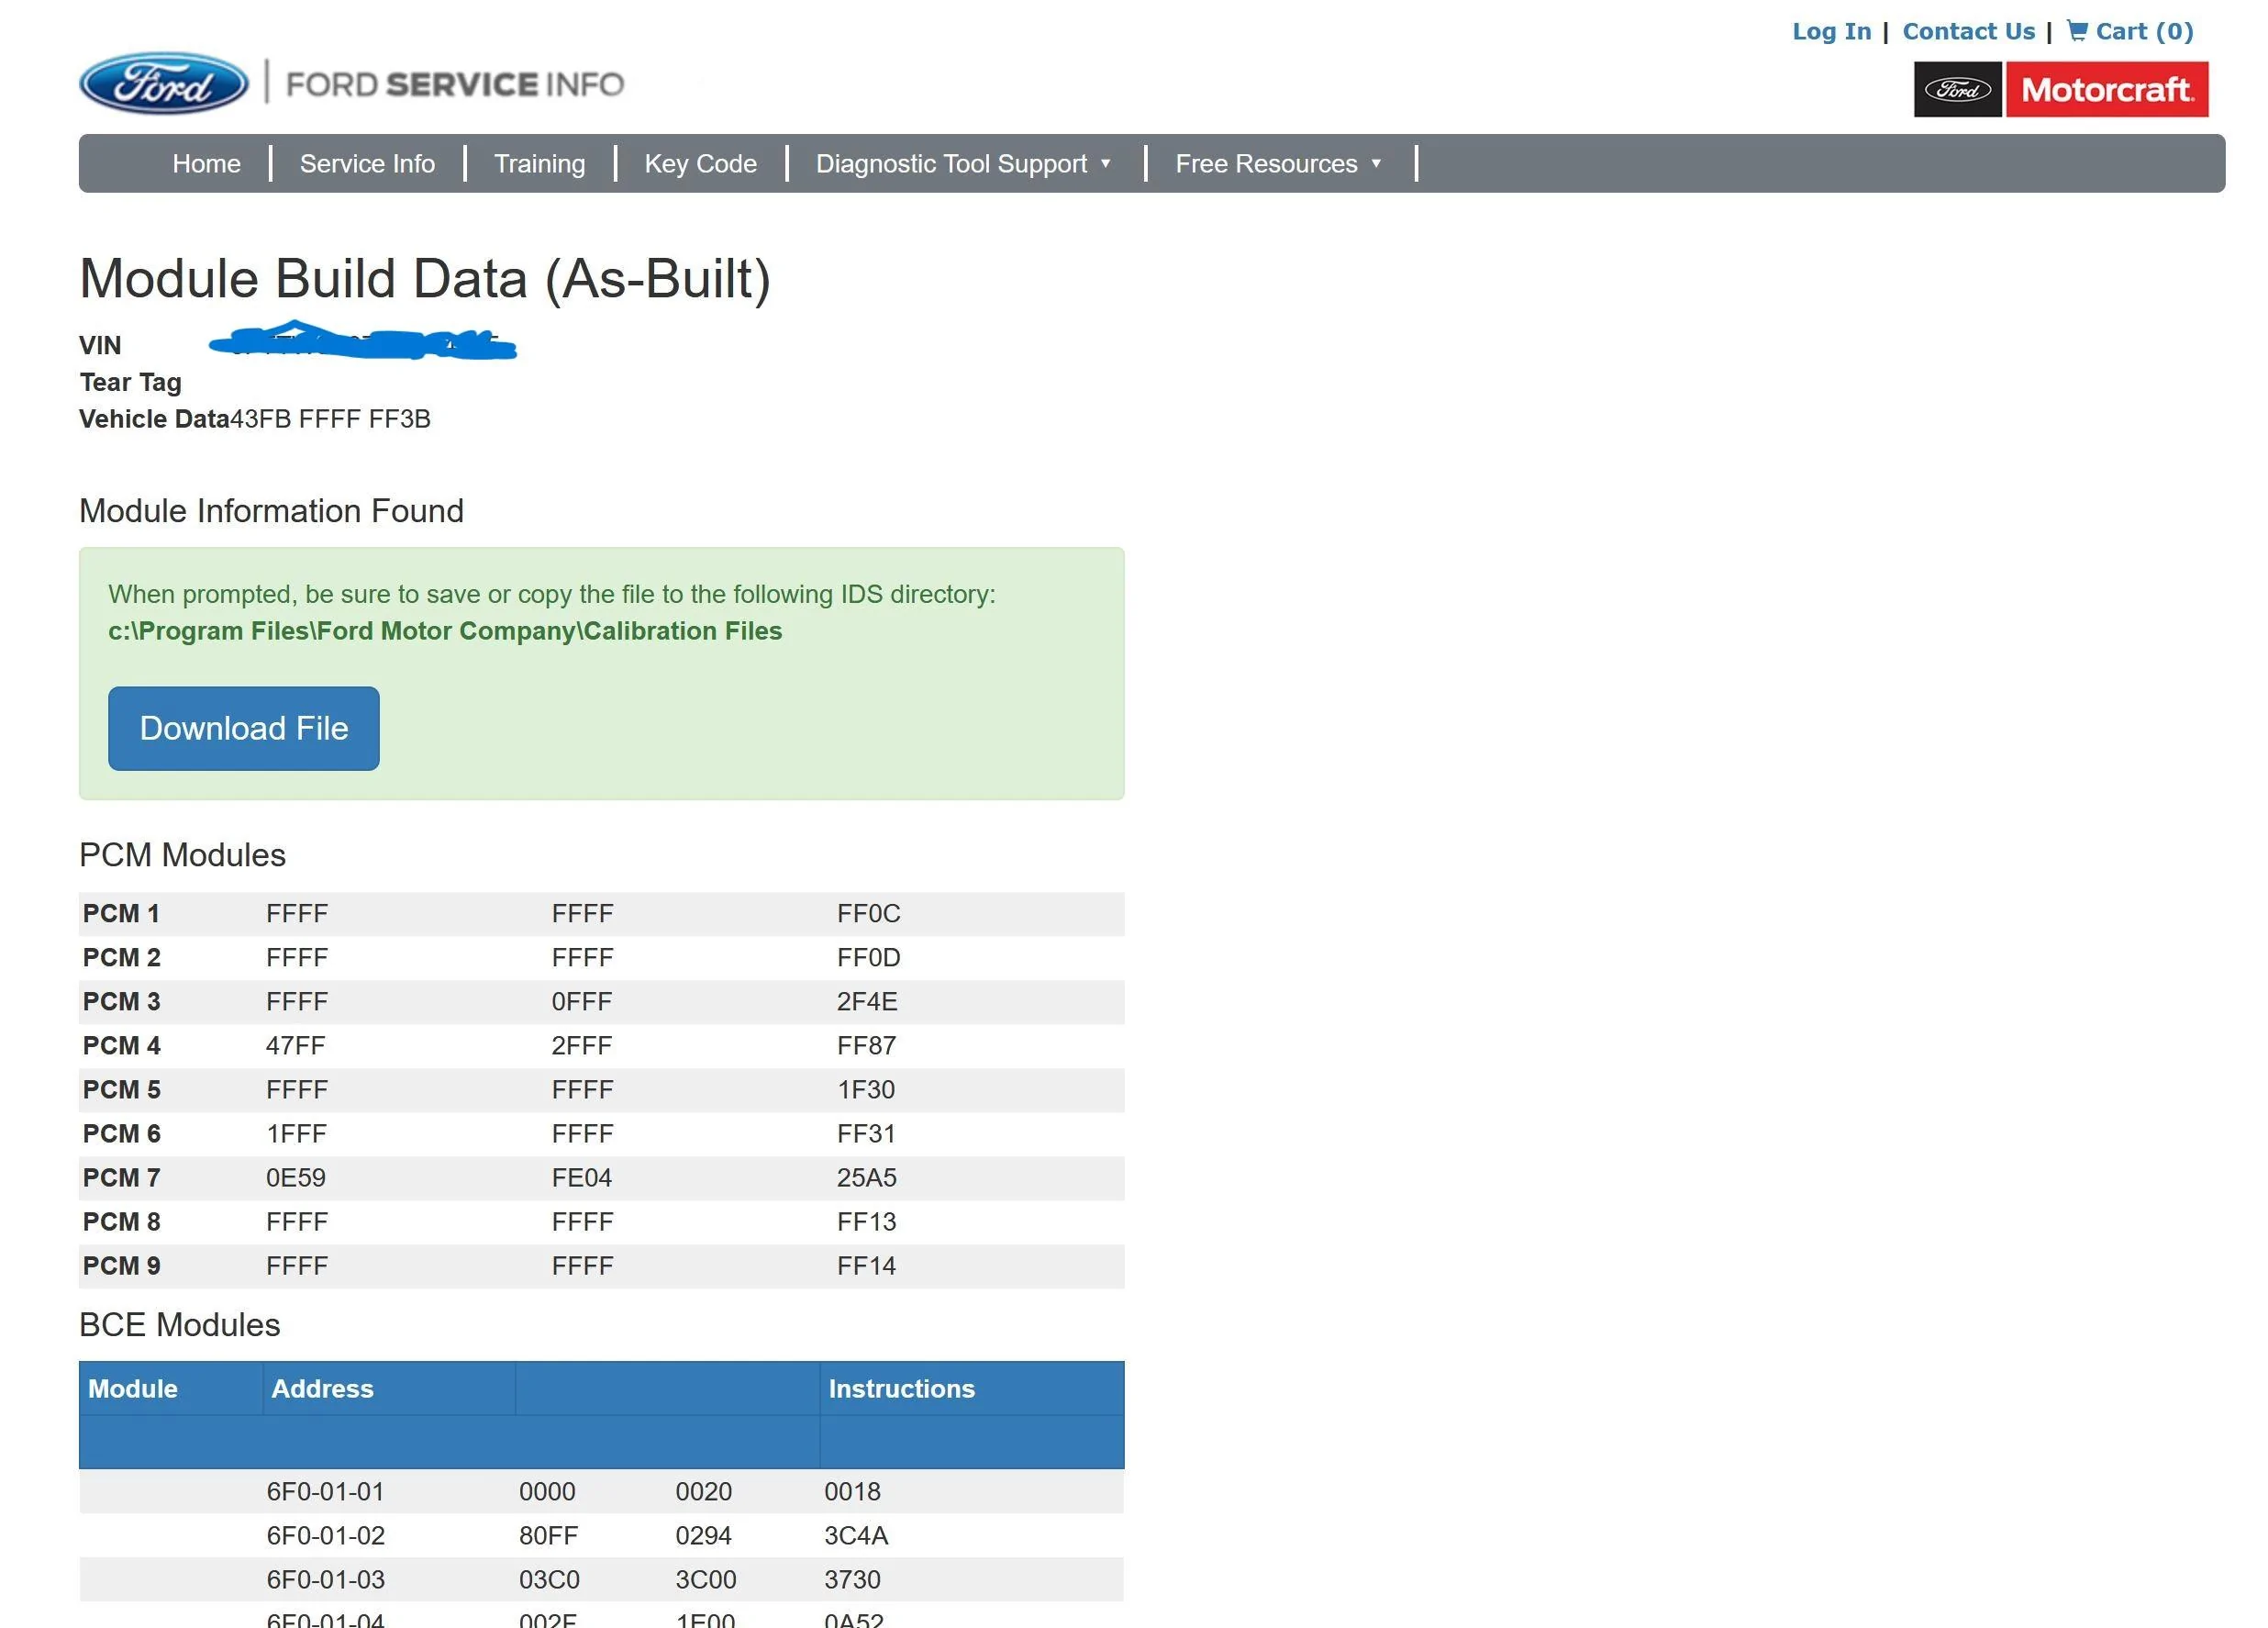The image size is (2268, 1628).
Task: Open the Contact Us link
Action: pyautogui.click(x=1968, y=31)
